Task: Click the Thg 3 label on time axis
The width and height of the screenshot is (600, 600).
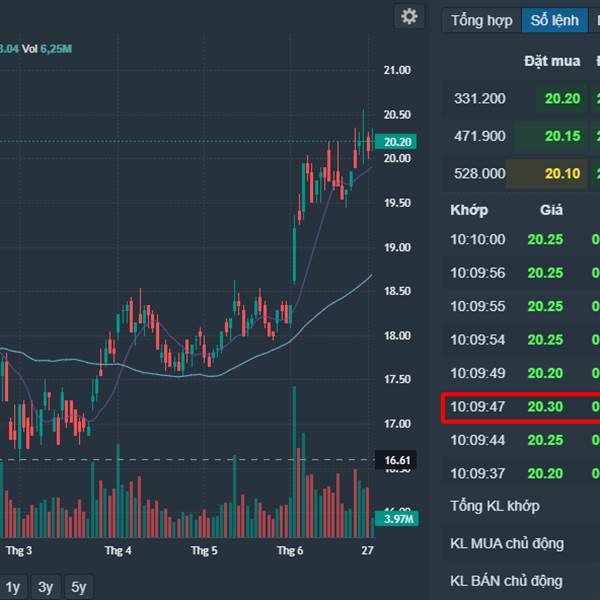Action: pyautogui.click(x=19, y=551)
